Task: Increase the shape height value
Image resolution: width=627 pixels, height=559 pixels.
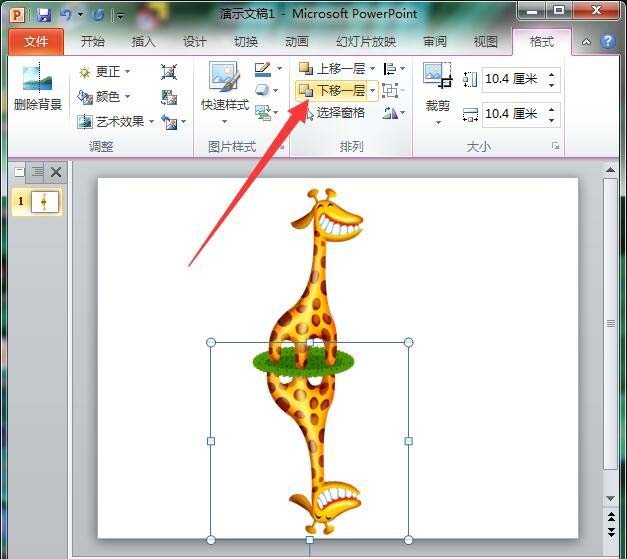Action: [x=552, y=74]
